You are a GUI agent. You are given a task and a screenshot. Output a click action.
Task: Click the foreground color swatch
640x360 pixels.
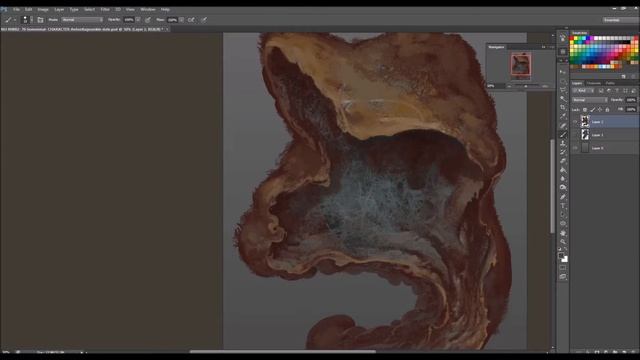coord(562,256)
